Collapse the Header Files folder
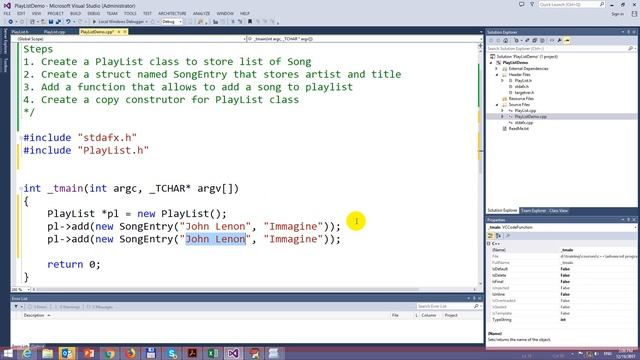Screen dimensions: 640x360 pyautogui.click(x=497, y=75)
